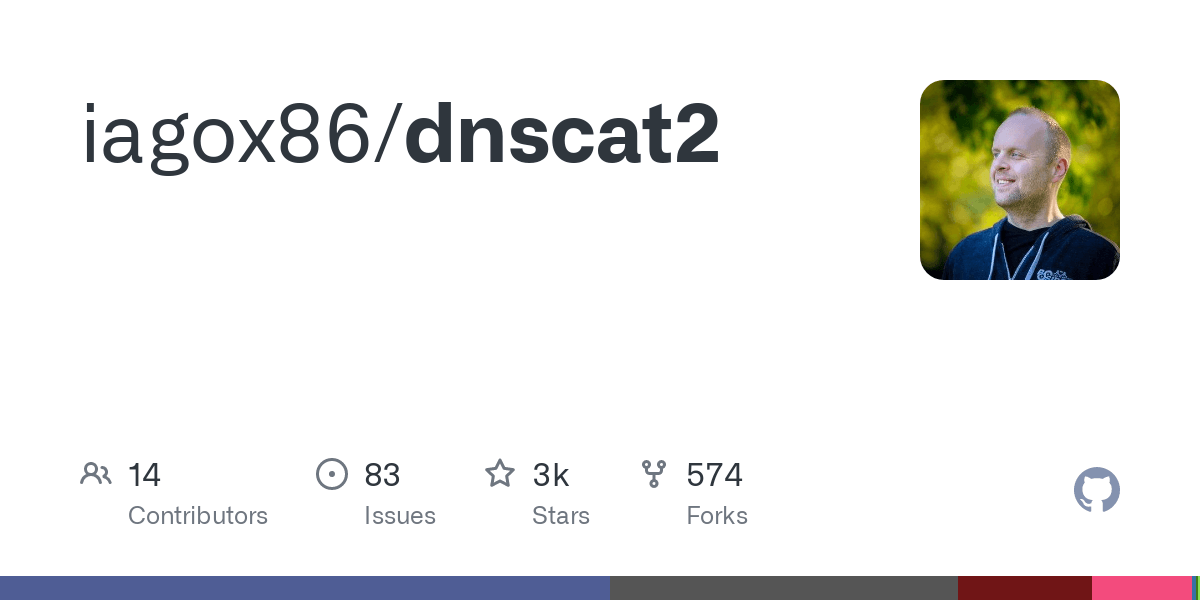Select the 574 forks count
Viewport: 1200px width, 600px height.
tap(714, 475)
